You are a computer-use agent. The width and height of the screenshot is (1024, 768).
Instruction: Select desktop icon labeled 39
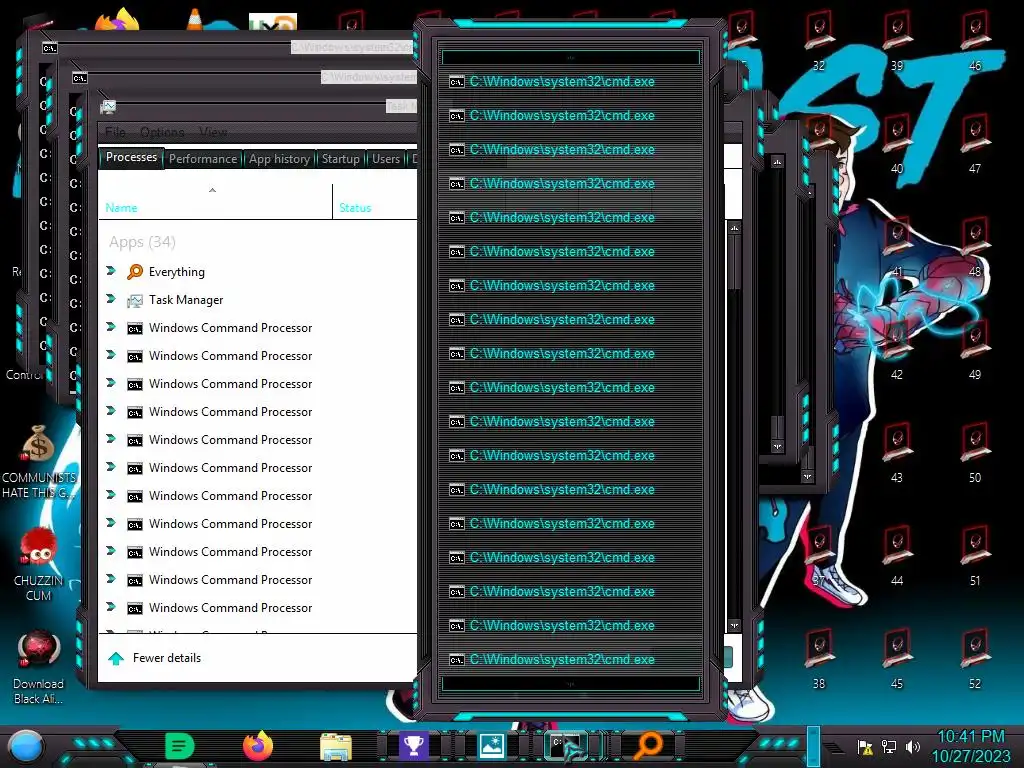tap(897, 39)
